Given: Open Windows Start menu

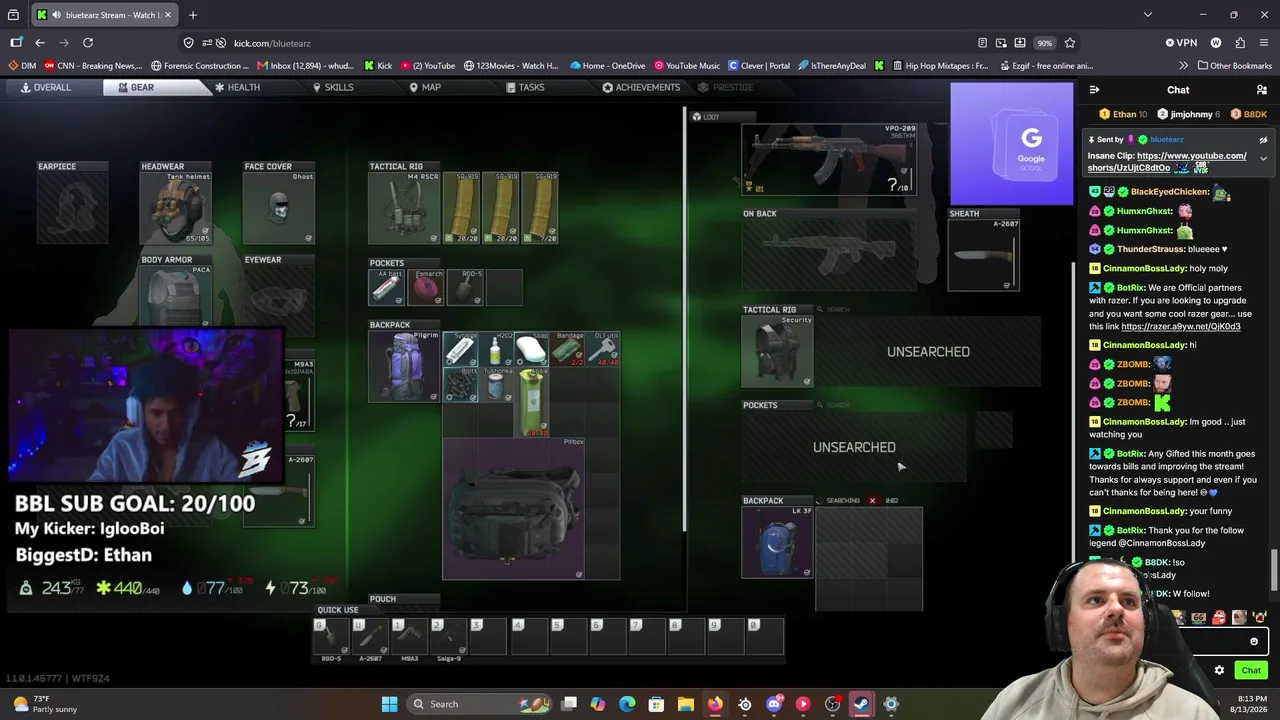Looking at the screenshot, I should coord(390,704).
